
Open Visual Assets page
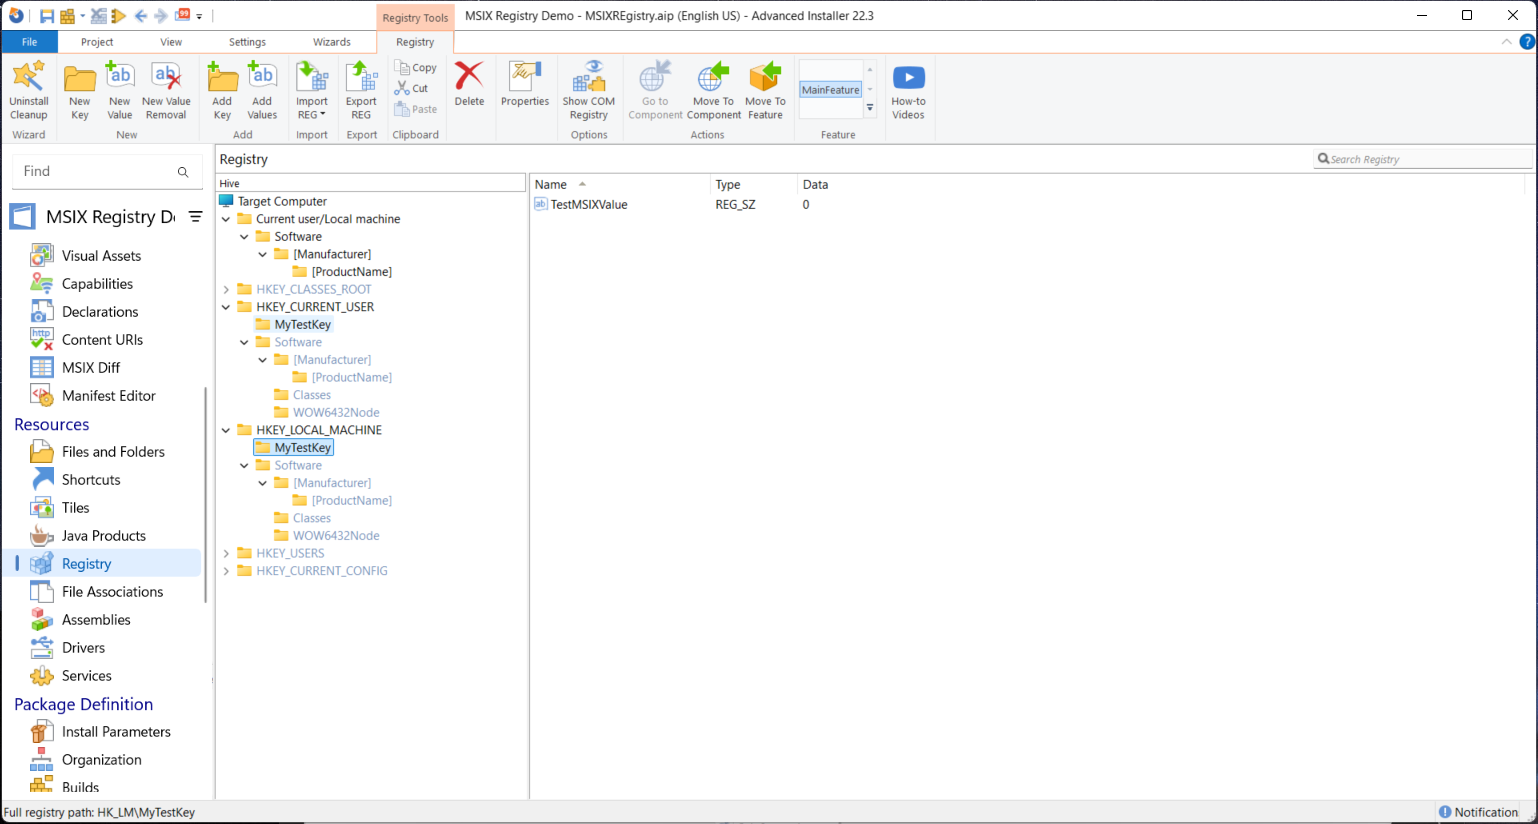pyautogui.click(x=101, y=256)
